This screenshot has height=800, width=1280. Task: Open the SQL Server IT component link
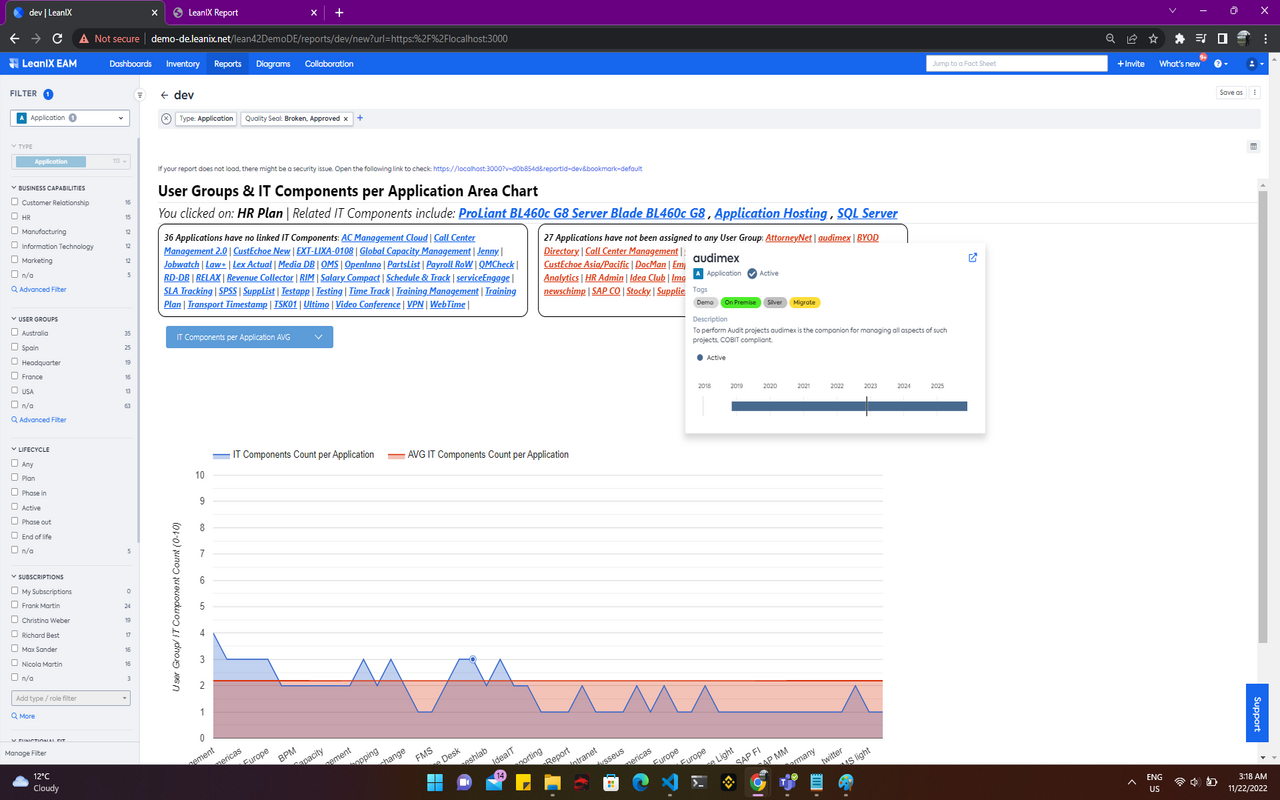click(x=867, y=213)
